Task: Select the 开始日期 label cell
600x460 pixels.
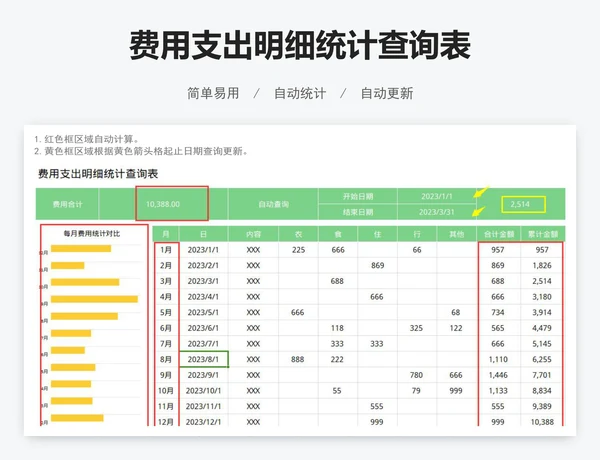Action: [358, 196]
